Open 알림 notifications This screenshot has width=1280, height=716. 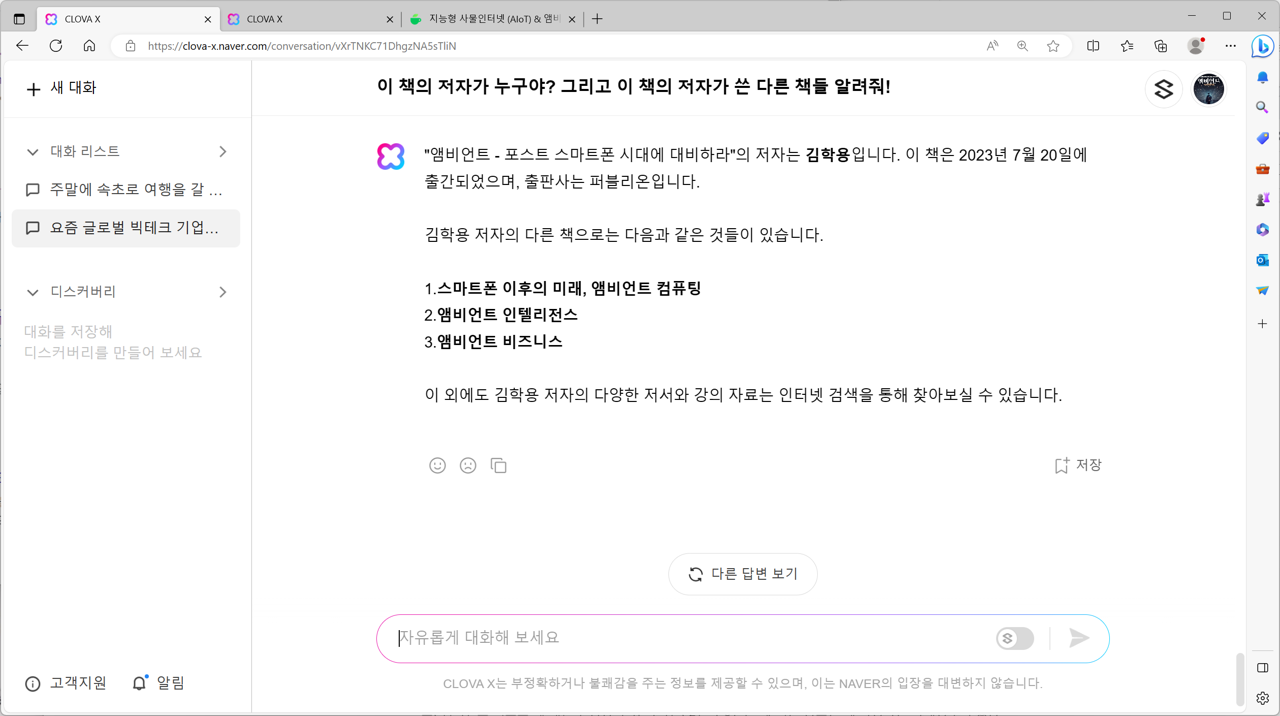[158, 683]
